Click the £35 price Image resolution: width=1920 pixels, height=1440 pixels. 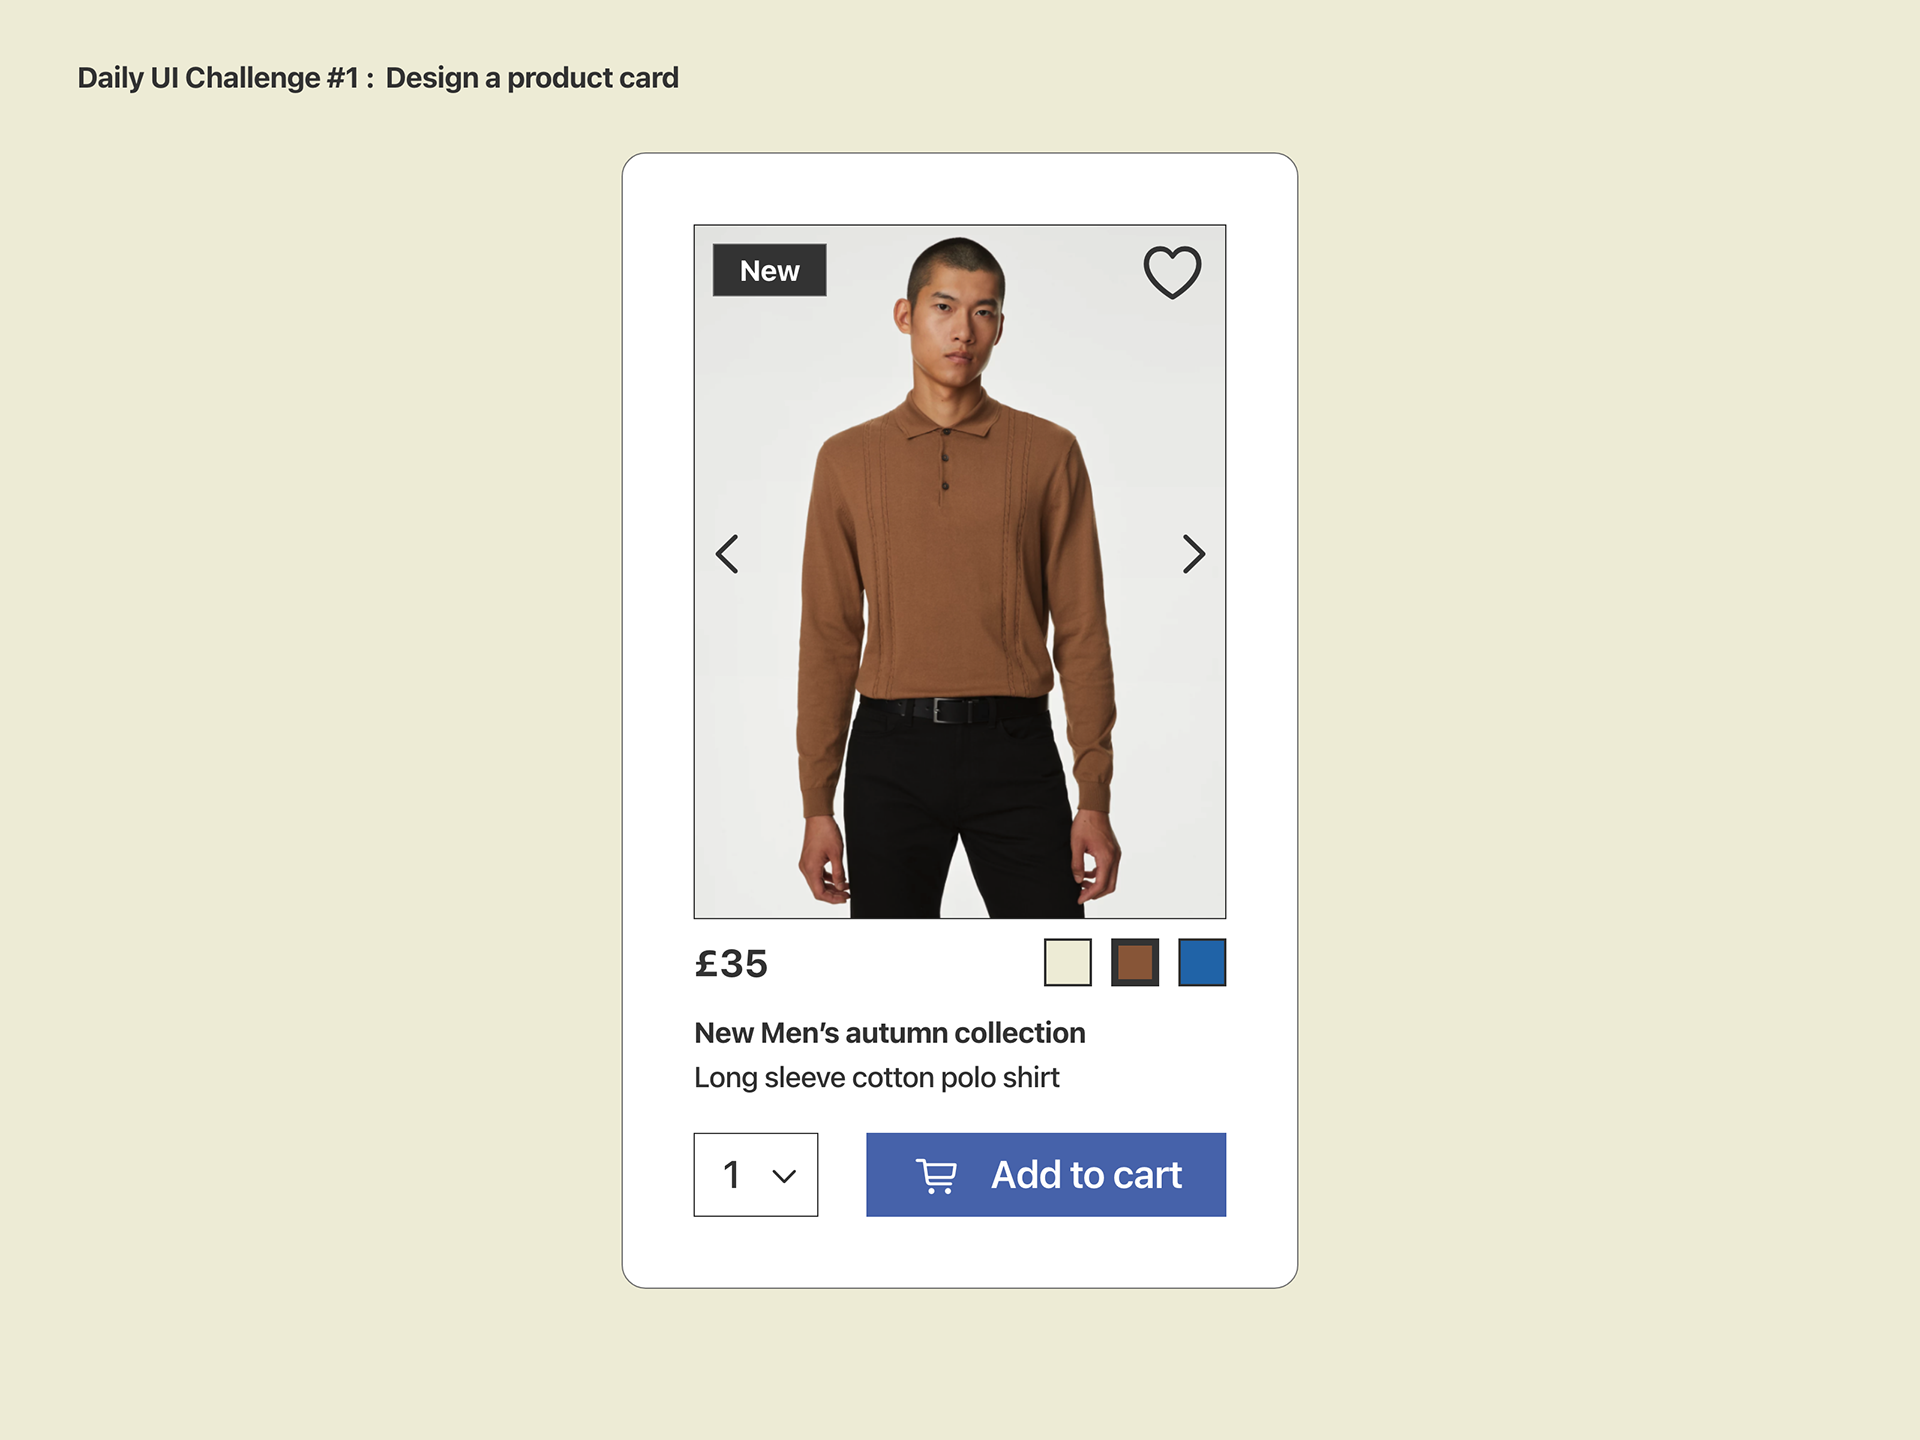(x=731, y=964)
